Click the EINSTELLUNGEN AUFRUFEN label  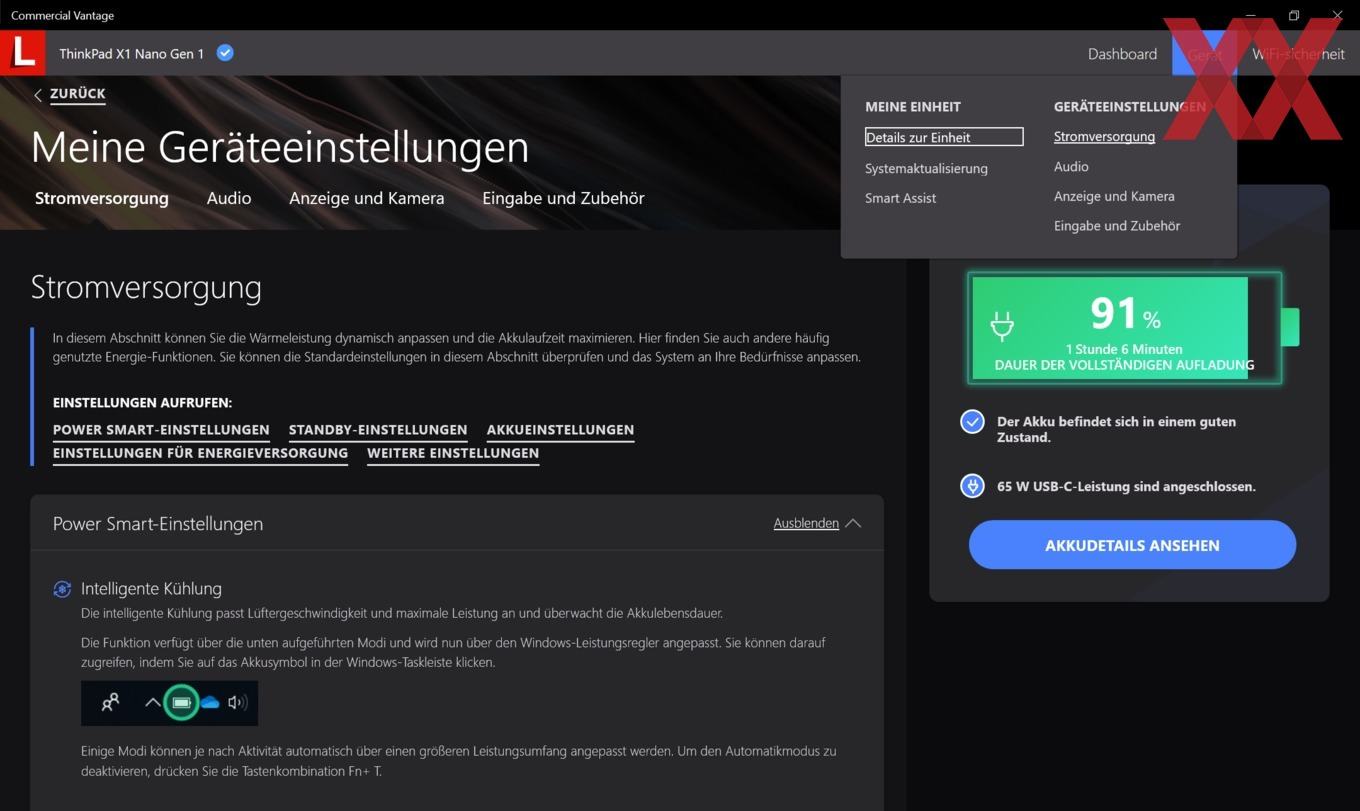click(x=142, y=403)
